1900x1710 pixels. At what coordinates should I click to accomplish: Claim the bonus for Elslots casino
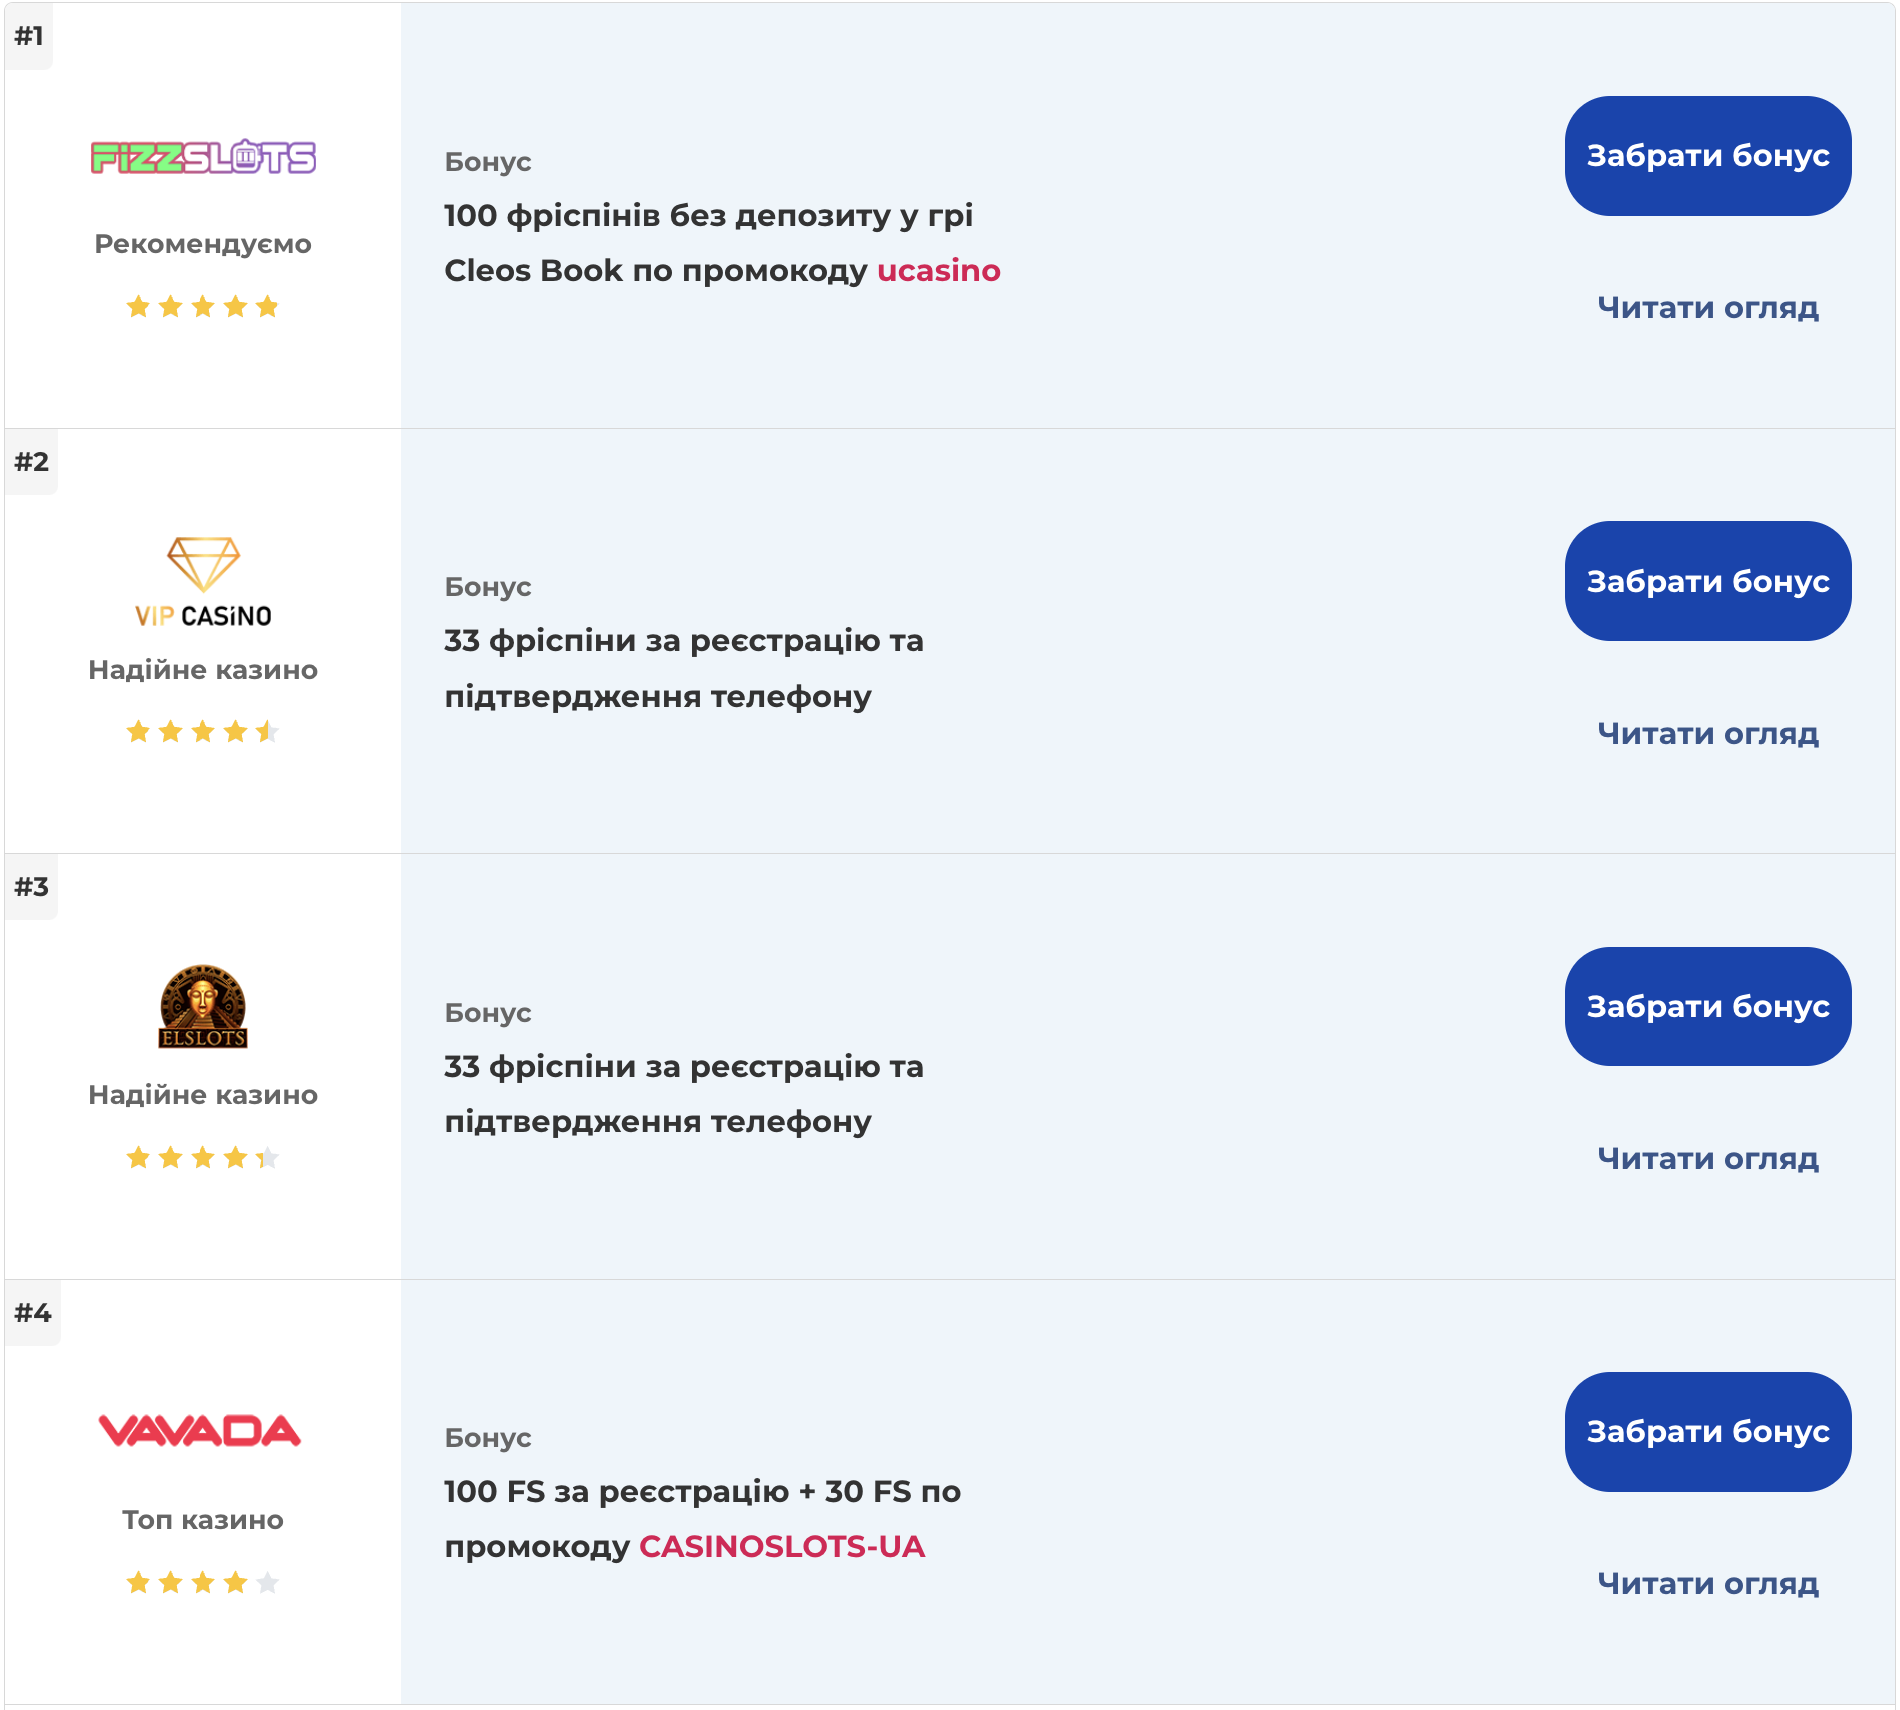(1708, 1006)
